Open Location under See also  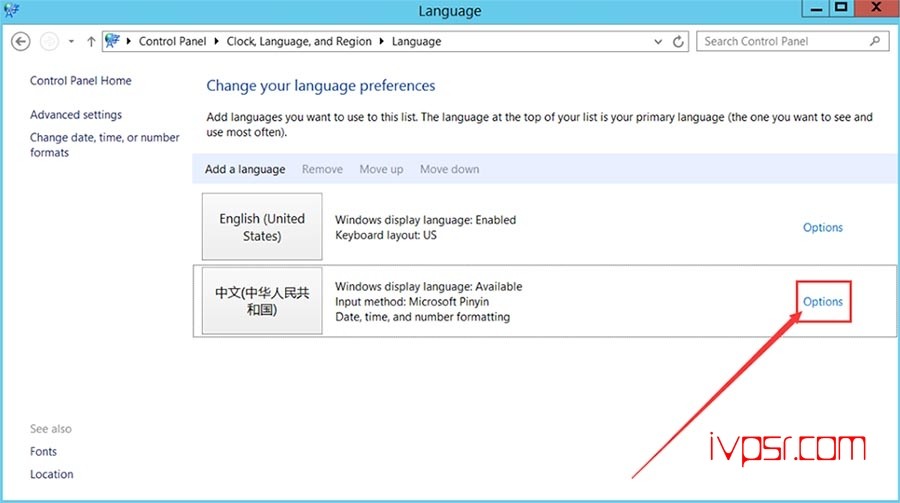[x=52, y=474]
